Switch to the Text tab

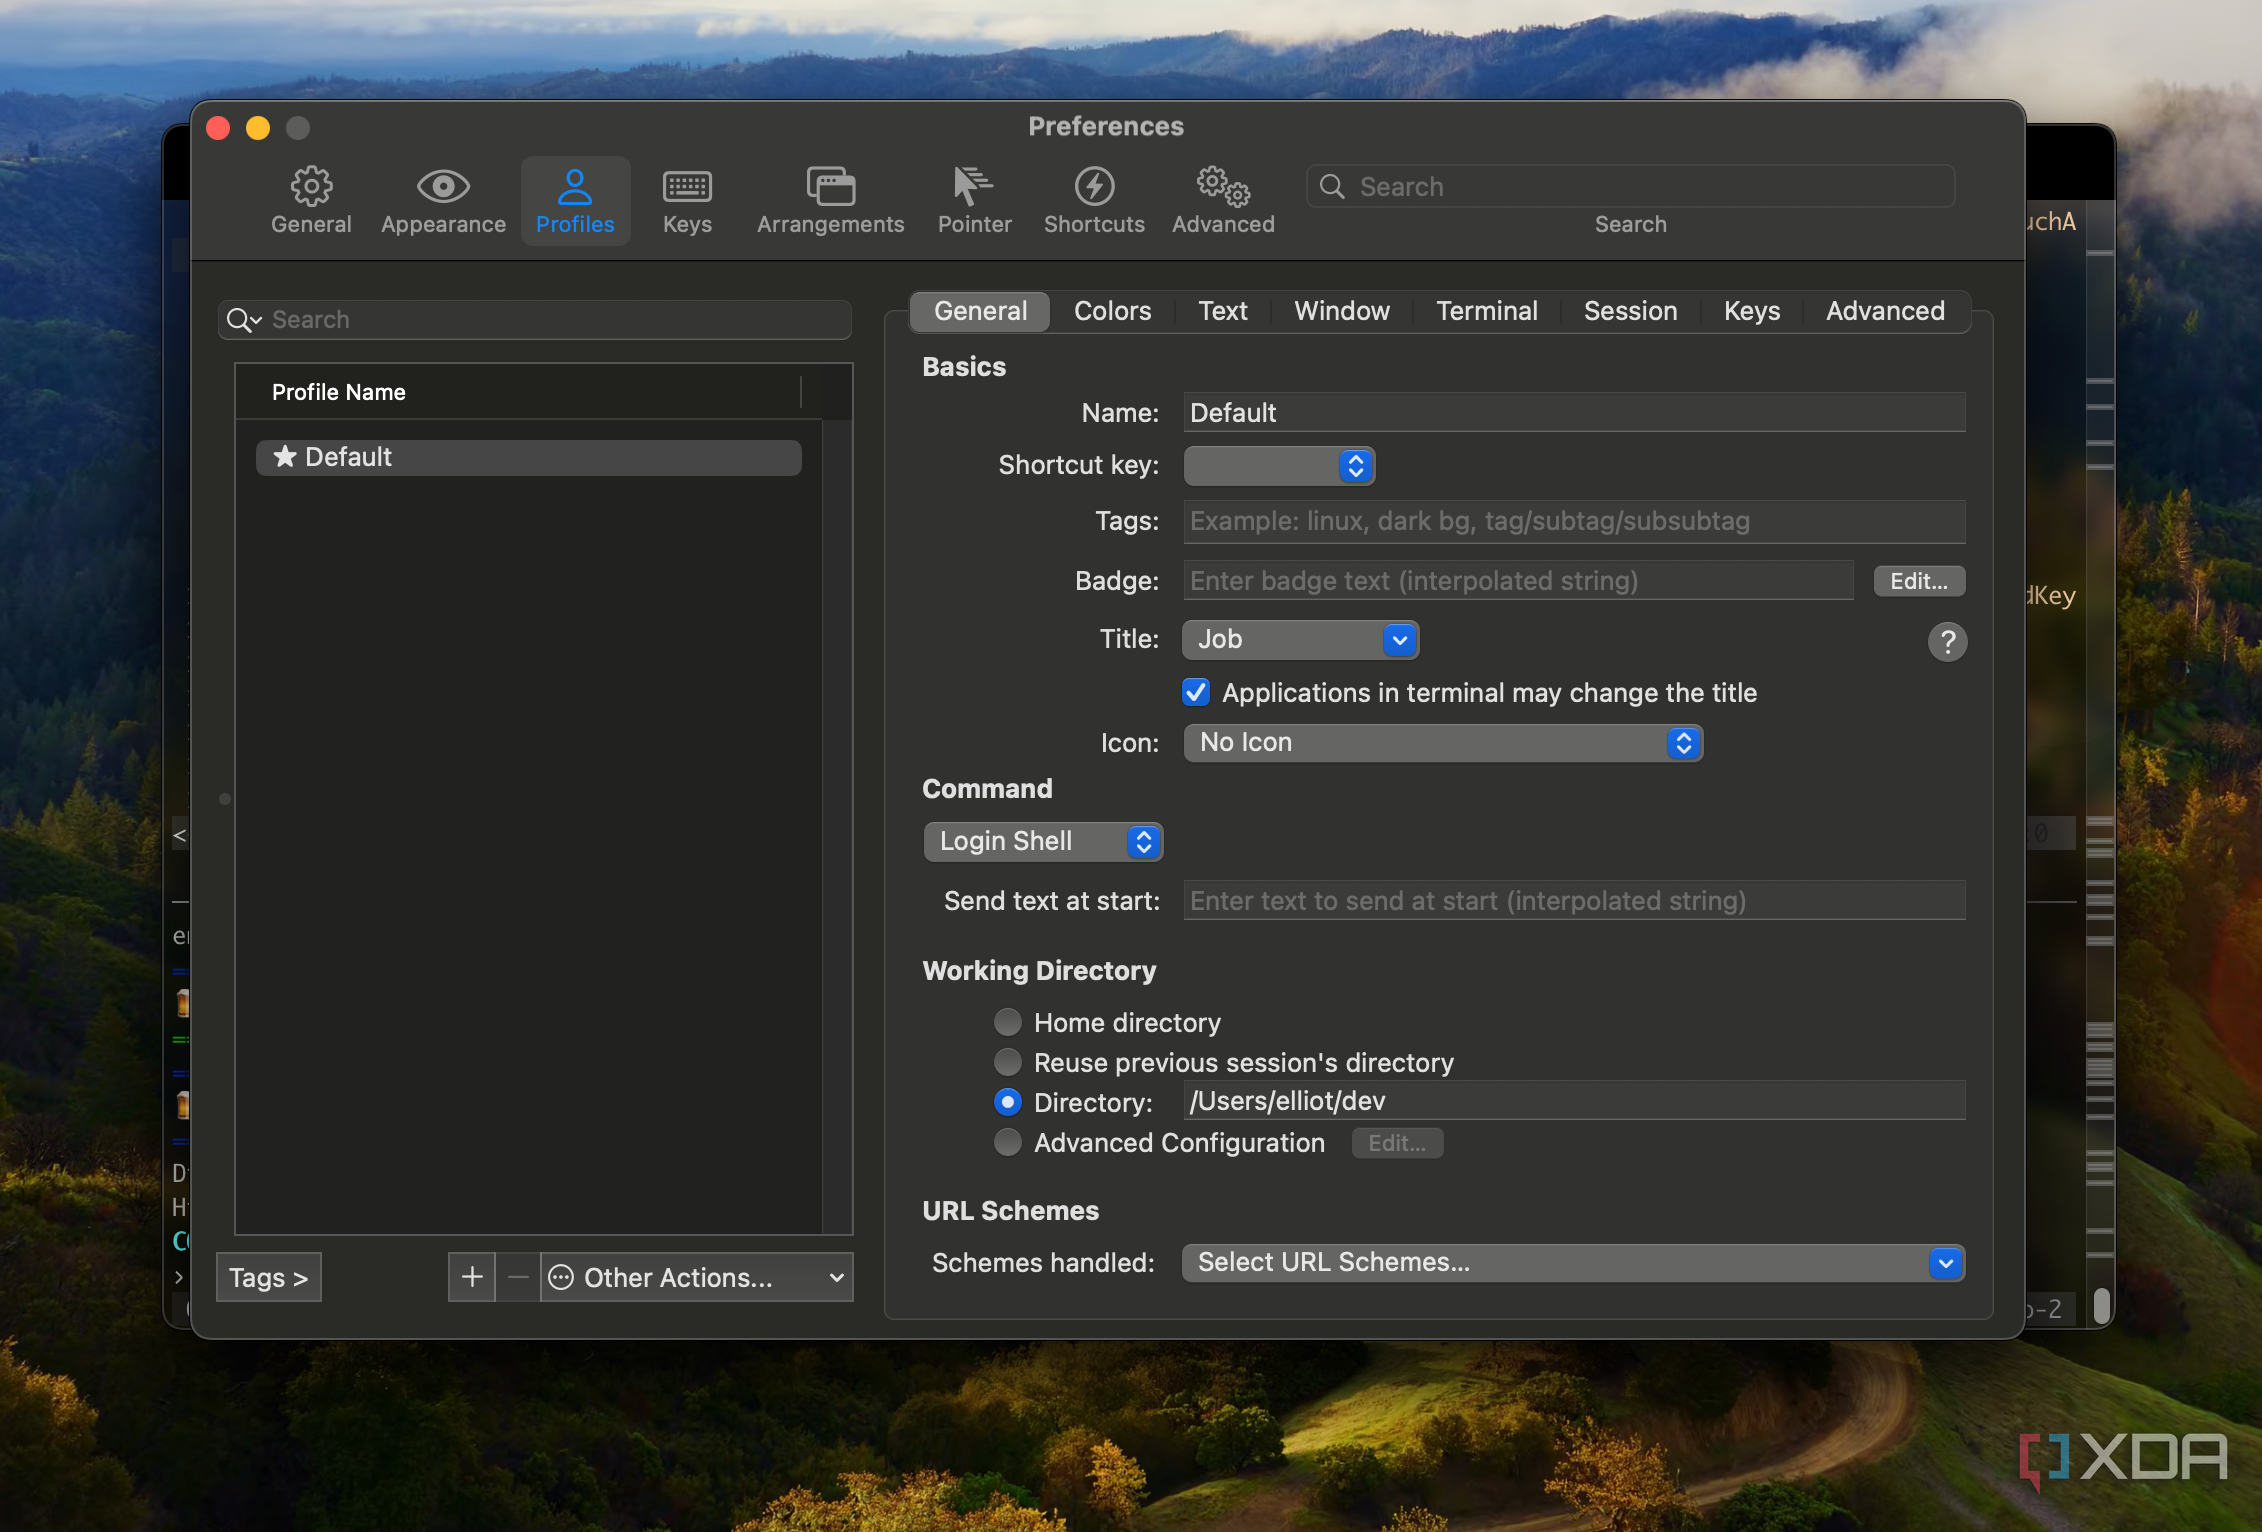1223,311
